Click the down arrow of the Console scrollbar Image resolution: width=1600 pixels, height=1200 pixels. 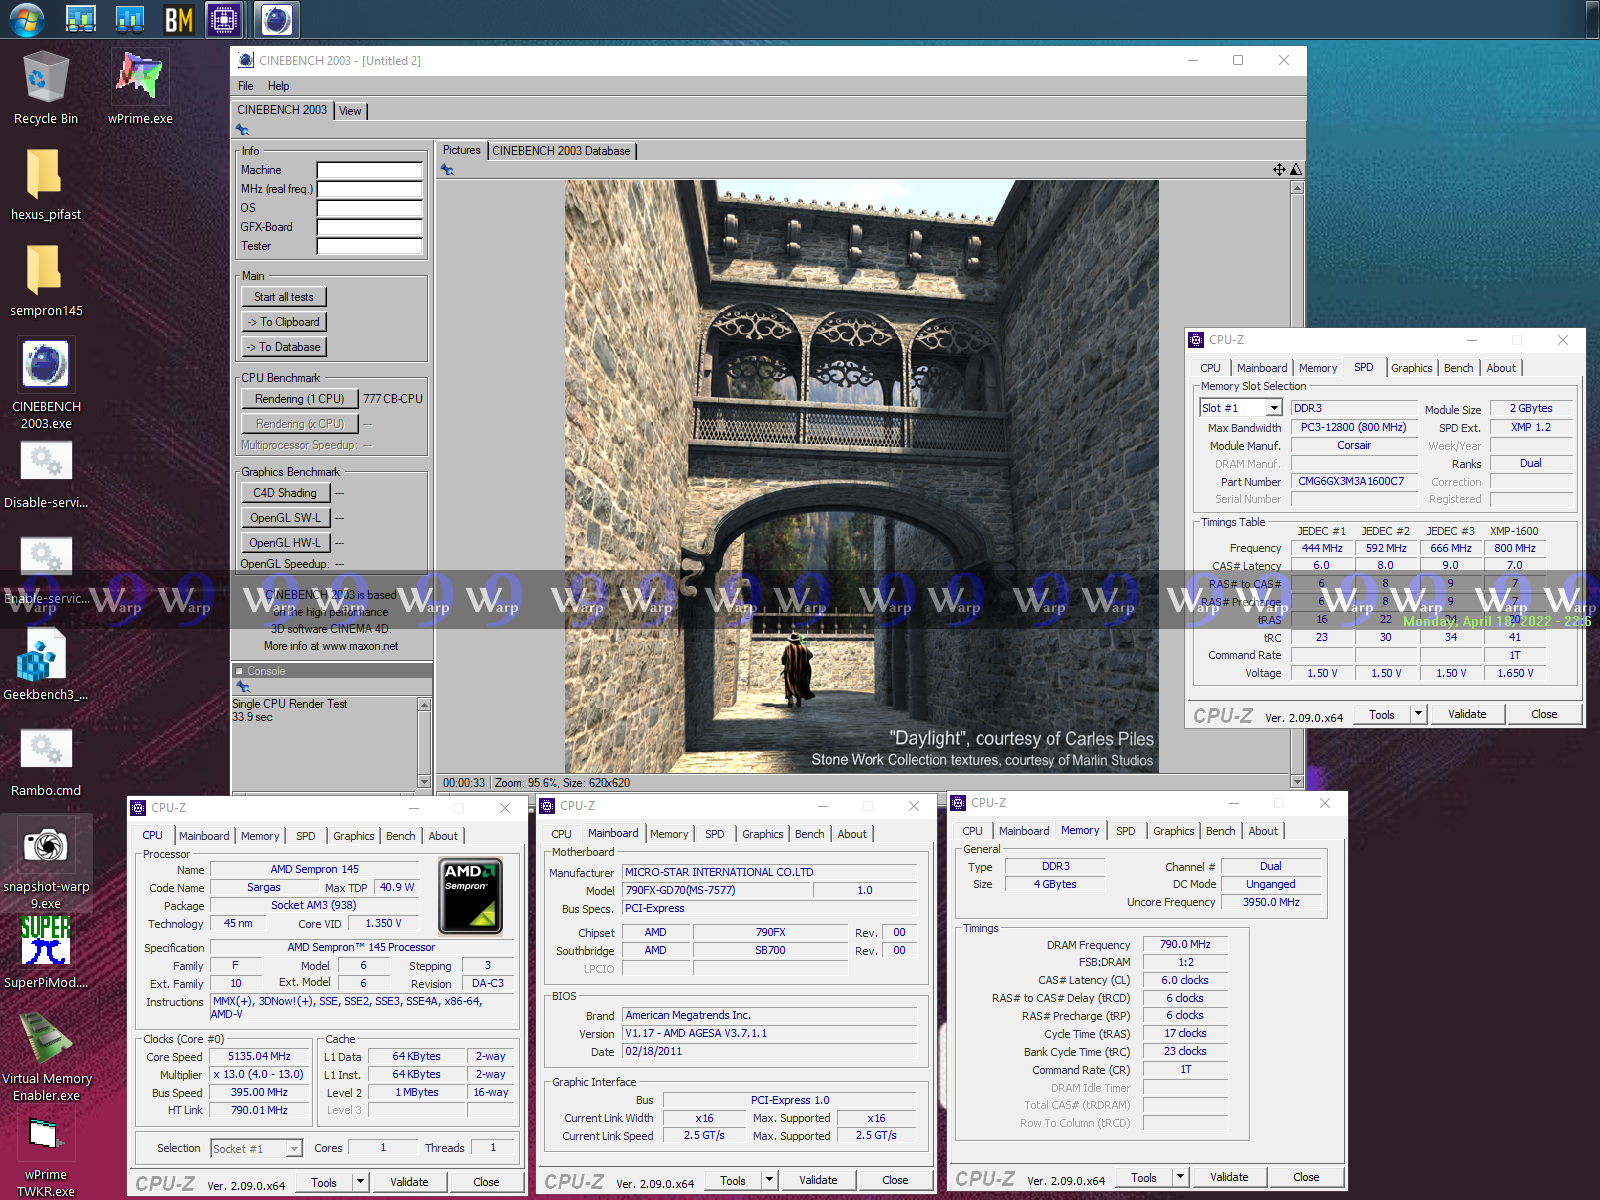click(x=424, y=781)
